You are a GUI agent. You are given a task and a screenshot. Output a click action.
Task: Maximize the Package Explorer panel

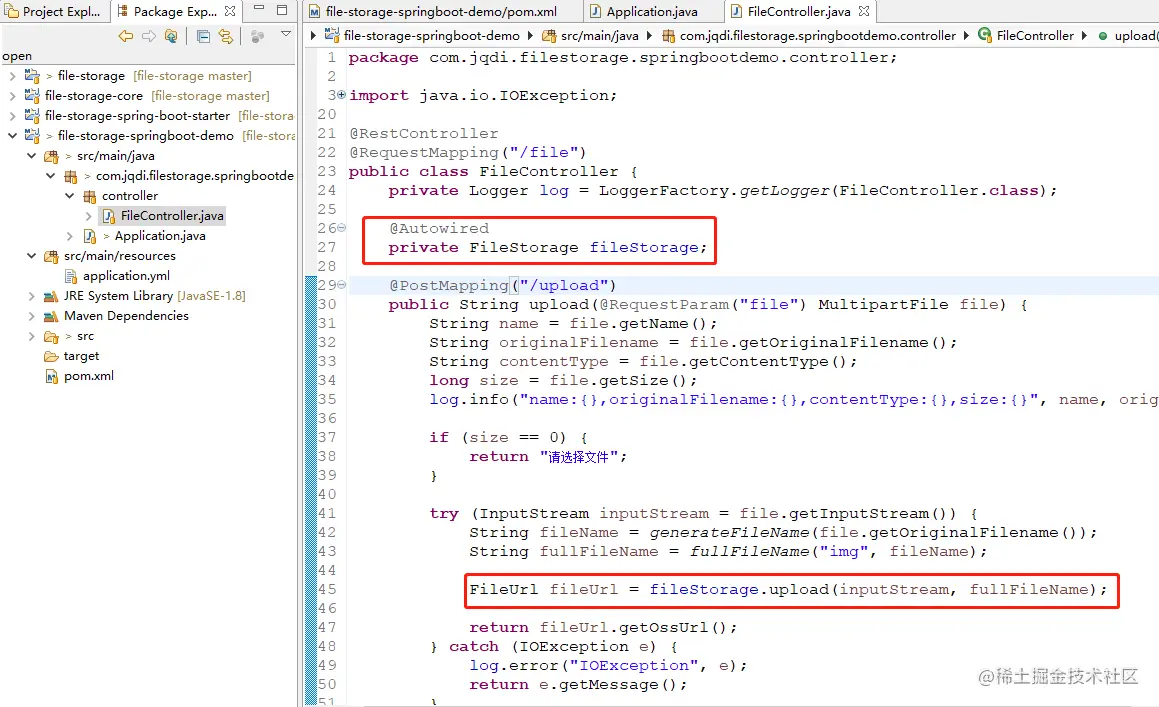click(282, 10)
